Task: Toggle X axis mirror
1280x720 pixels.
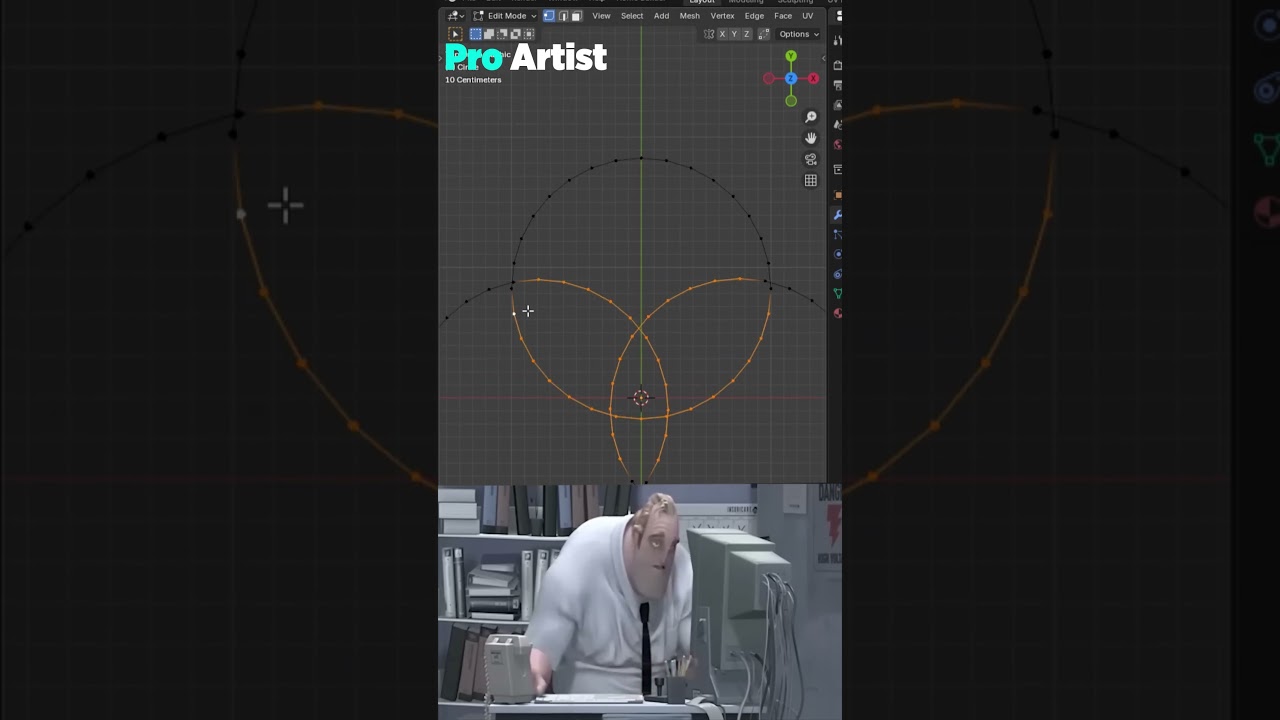Action: pos(722,34)
